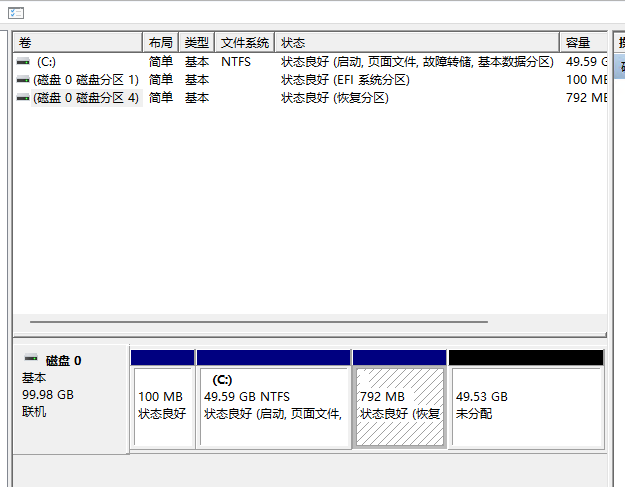Click the horizontal scrollbar in the volume list
The height and width of the screenshot is (487, 625).
260,322
